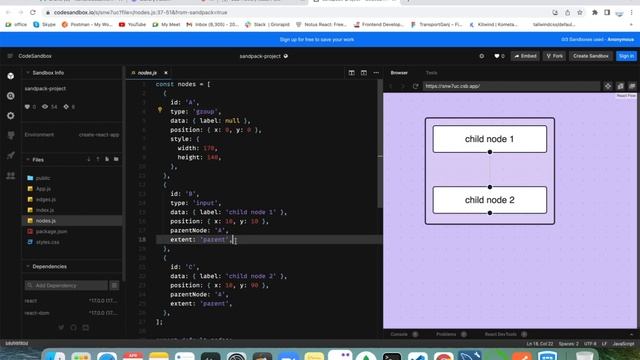Click the preview URL address field

click(x=511, y=86)
